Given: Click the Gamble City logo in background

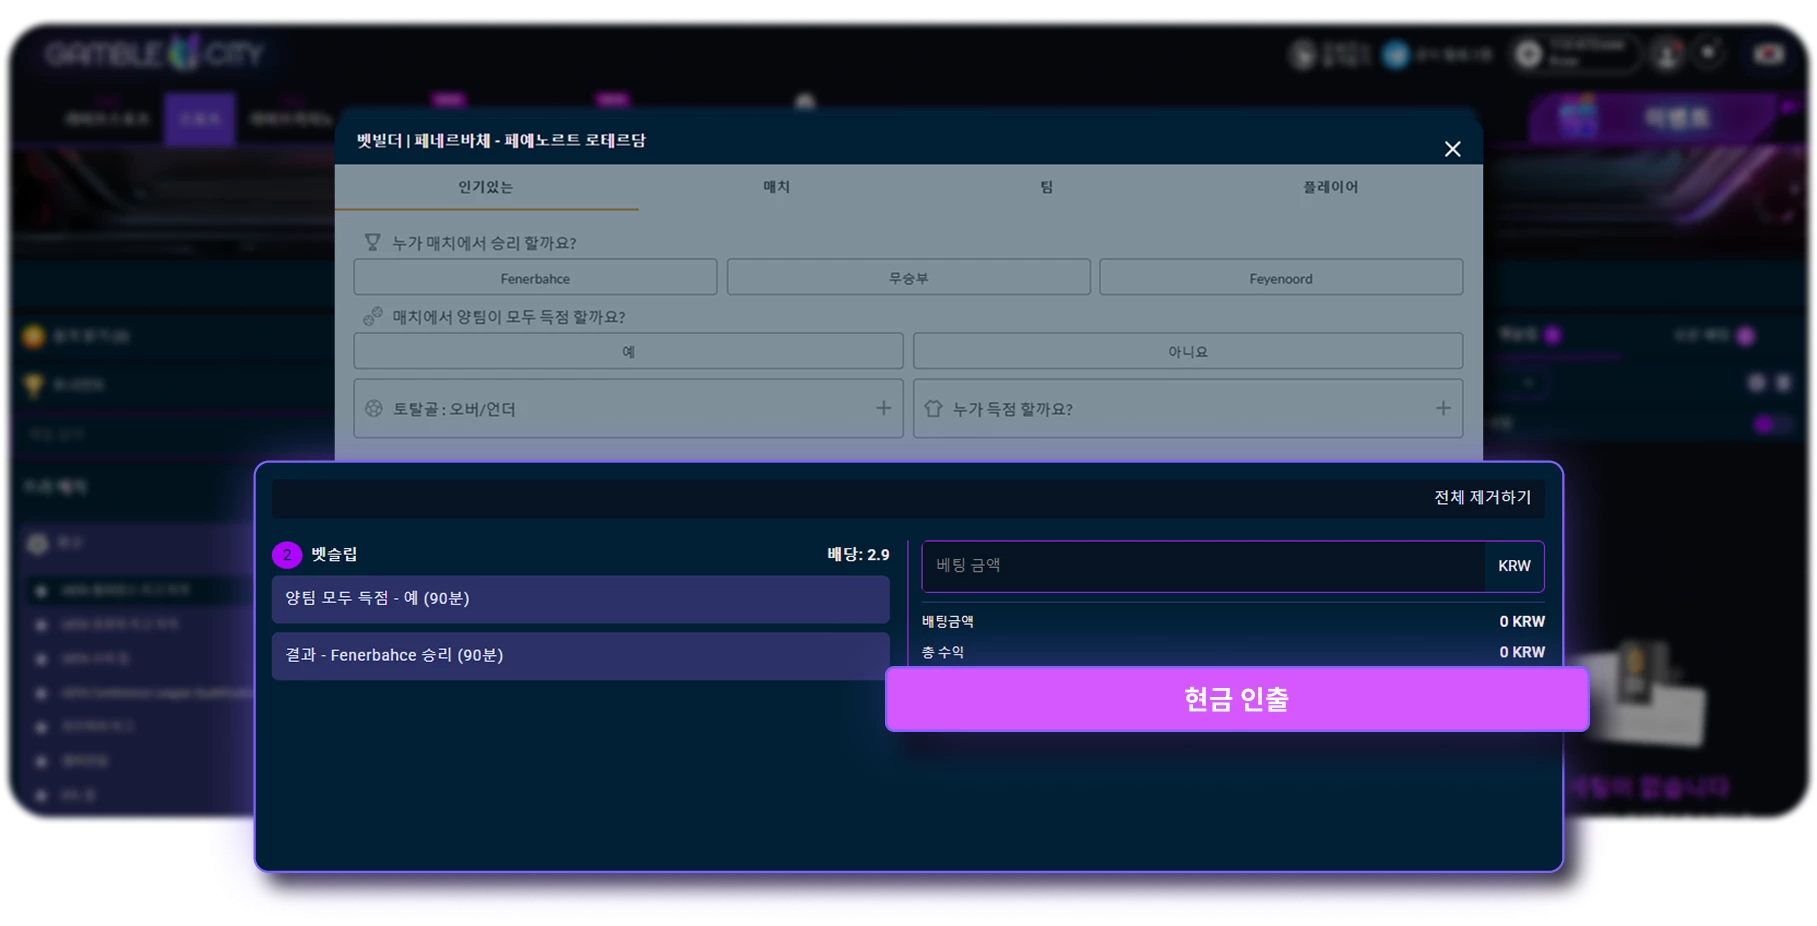Looking at the screenshot, I should pos(155,52).
